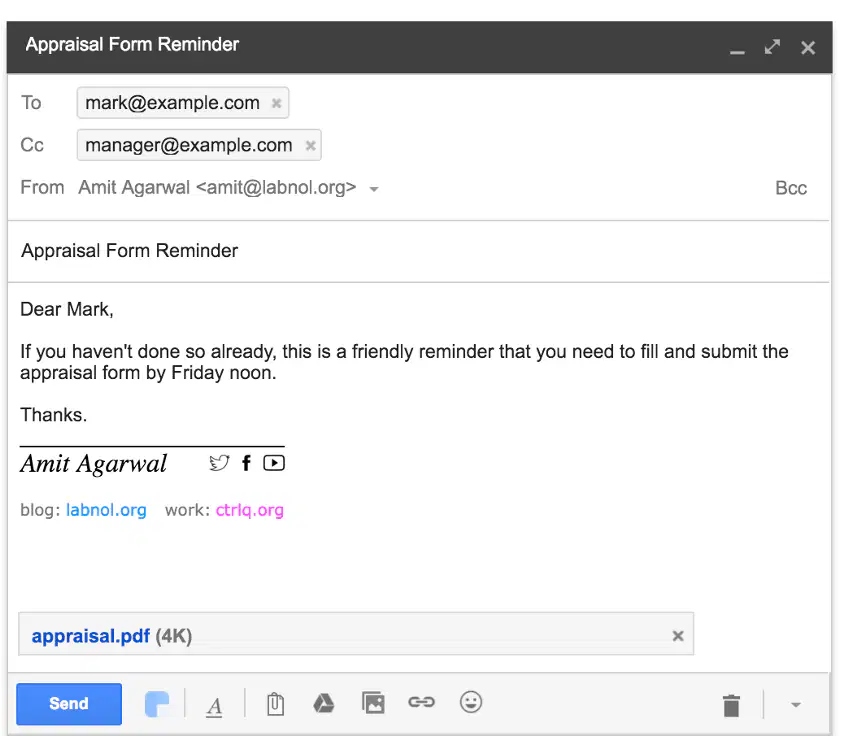
Task: Insert a photo with the image icon
Action: (x=373, y=703)
